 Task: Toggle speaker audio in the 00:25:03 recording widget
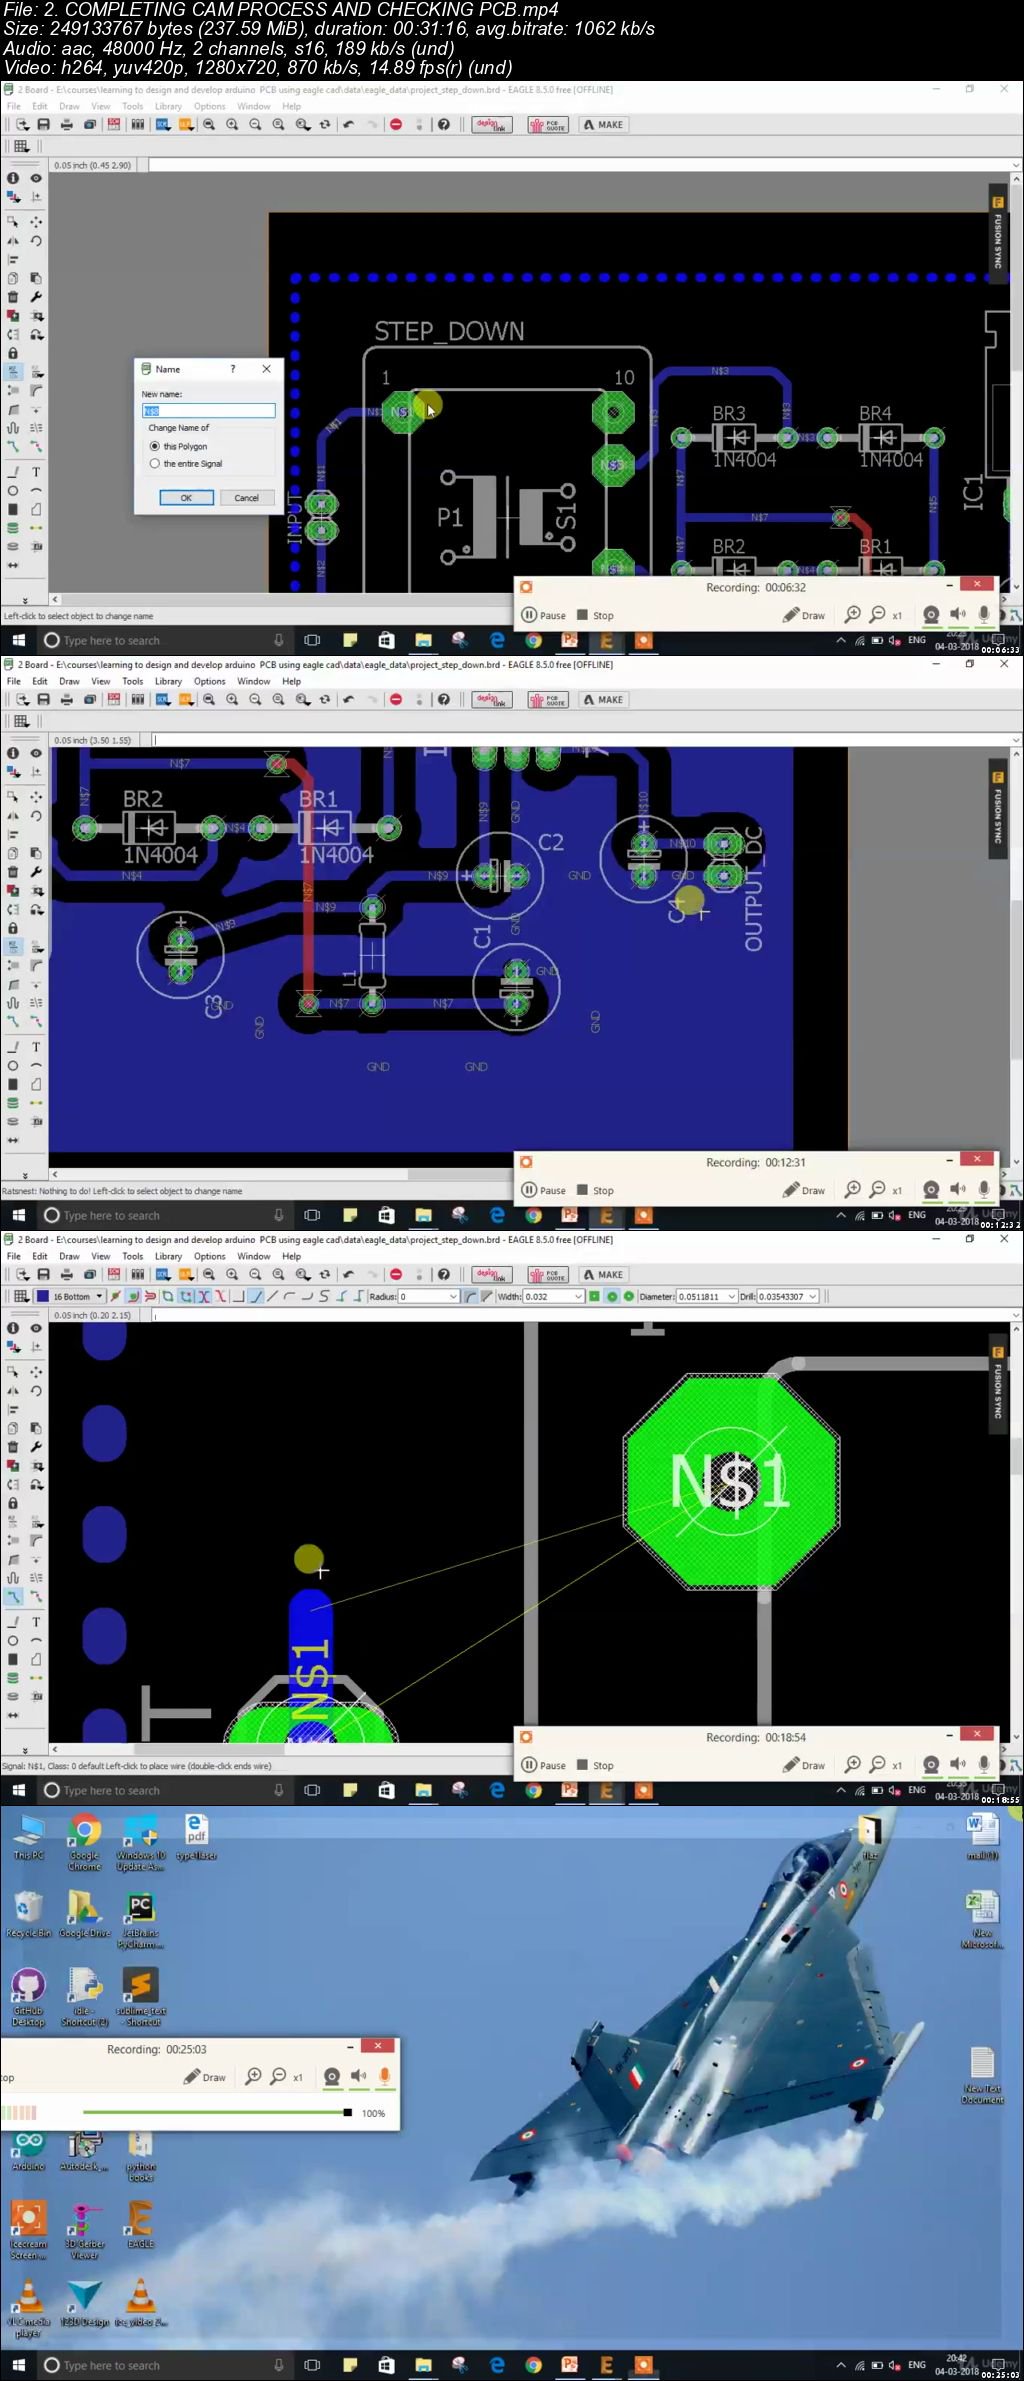[x=358, y=2076]
